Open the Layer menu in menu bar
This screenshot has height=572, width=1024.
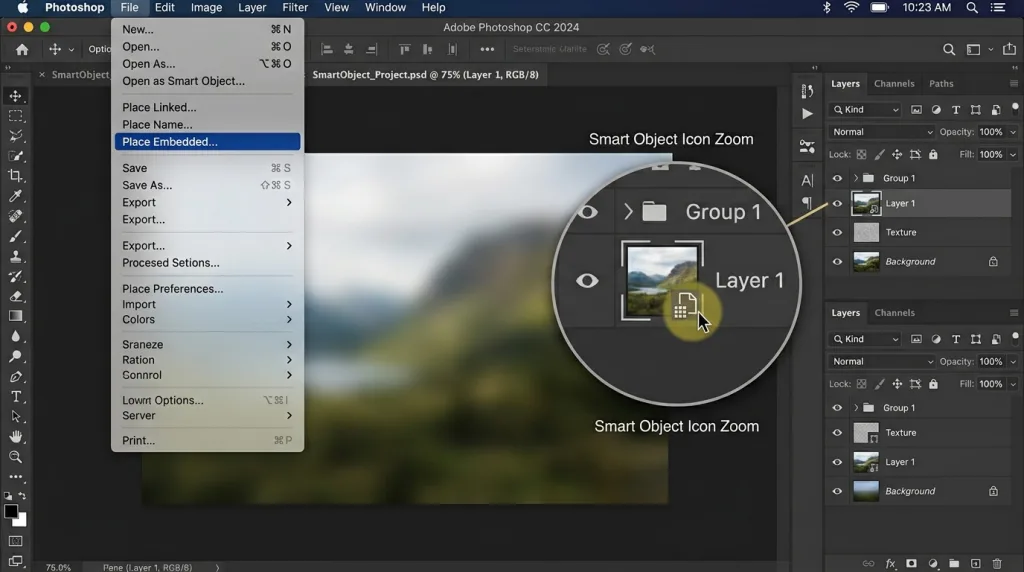tap(252, 8)
